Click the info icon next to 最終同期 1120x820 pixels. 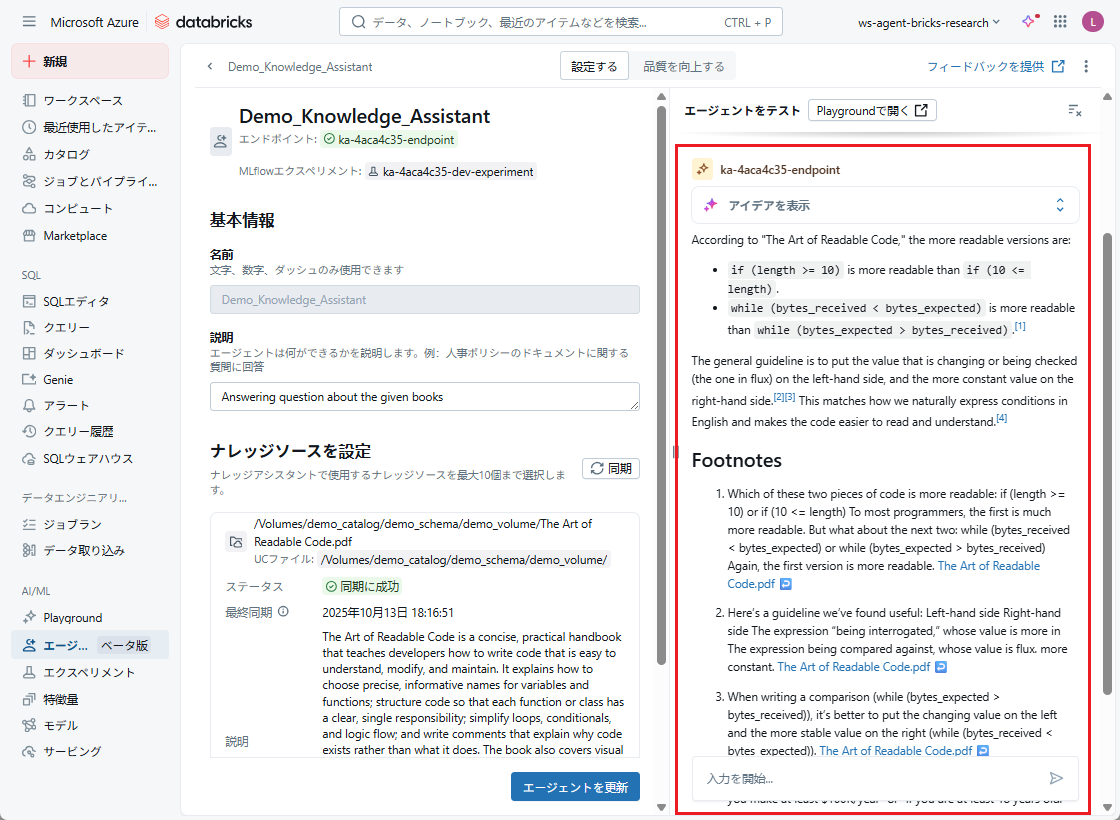283,612
